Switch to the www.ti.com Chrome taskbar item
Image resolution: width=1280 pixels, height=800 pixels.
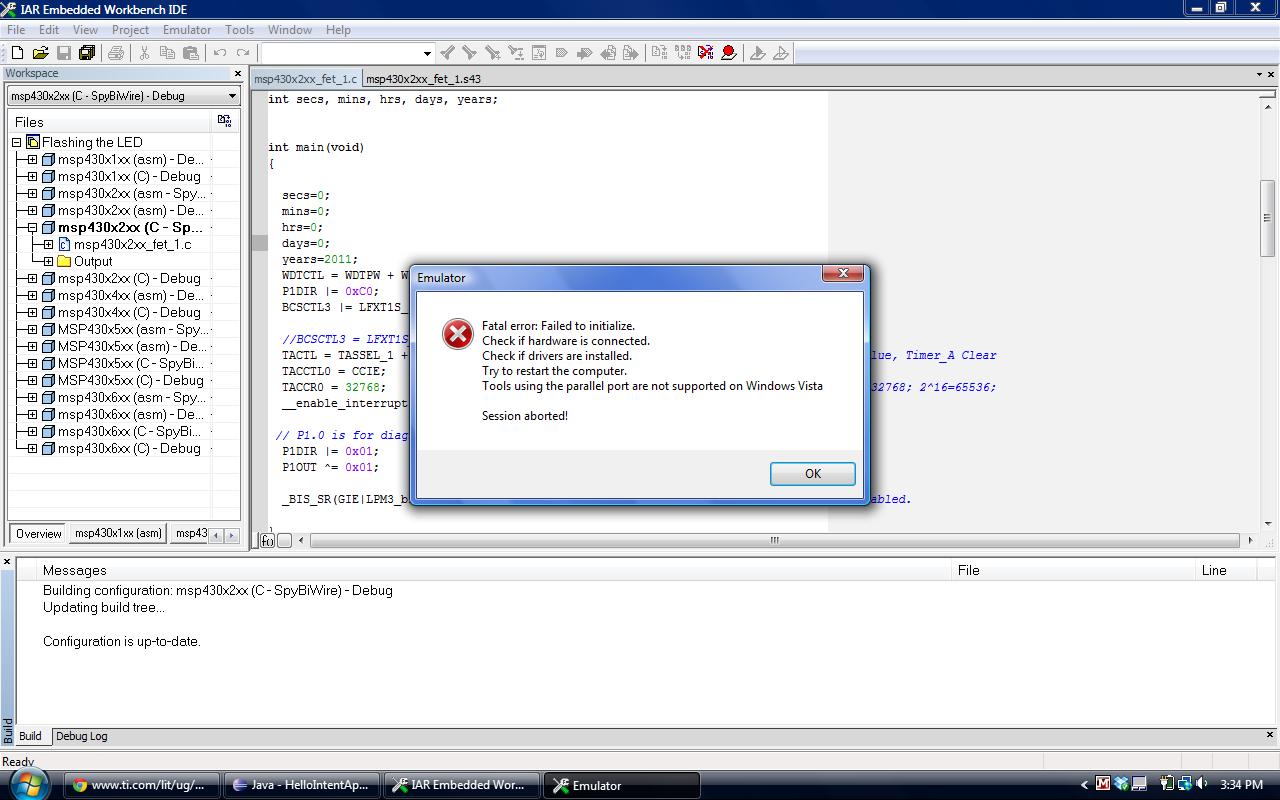tap(143, 785)
